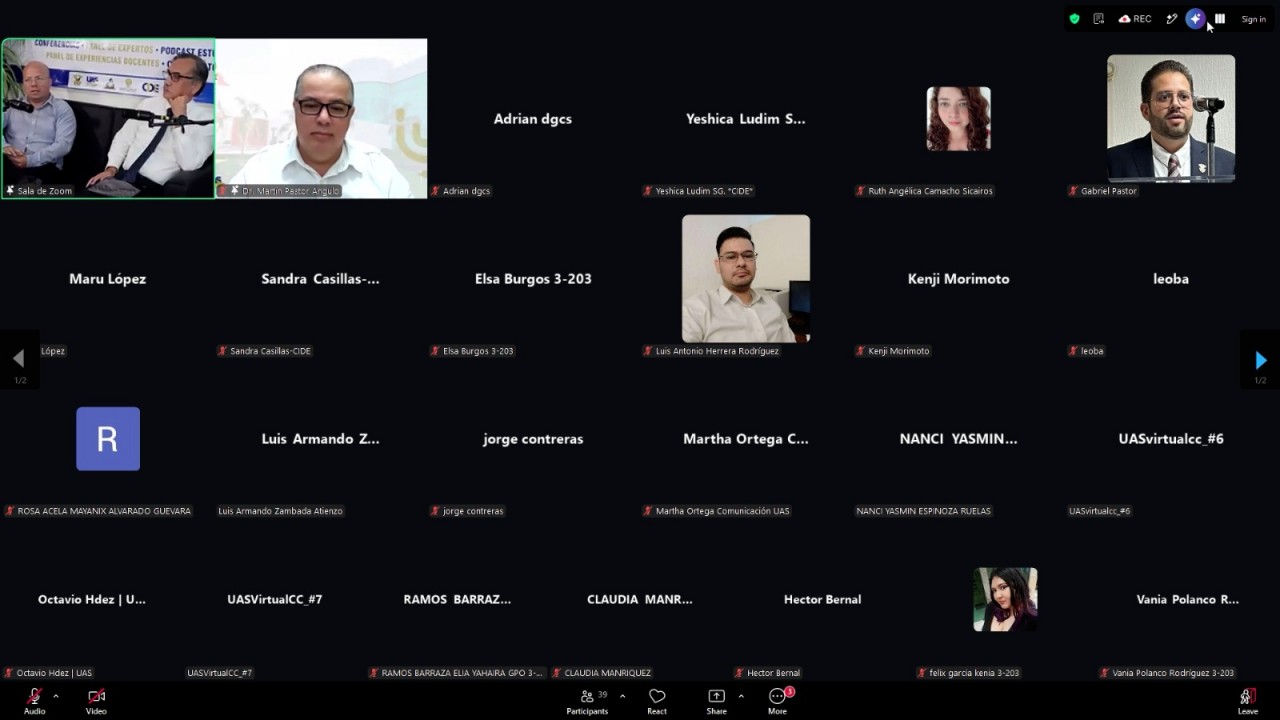Turn on camera with Video button
Screen dimensions: 1280x720
(x=96, y=700)
